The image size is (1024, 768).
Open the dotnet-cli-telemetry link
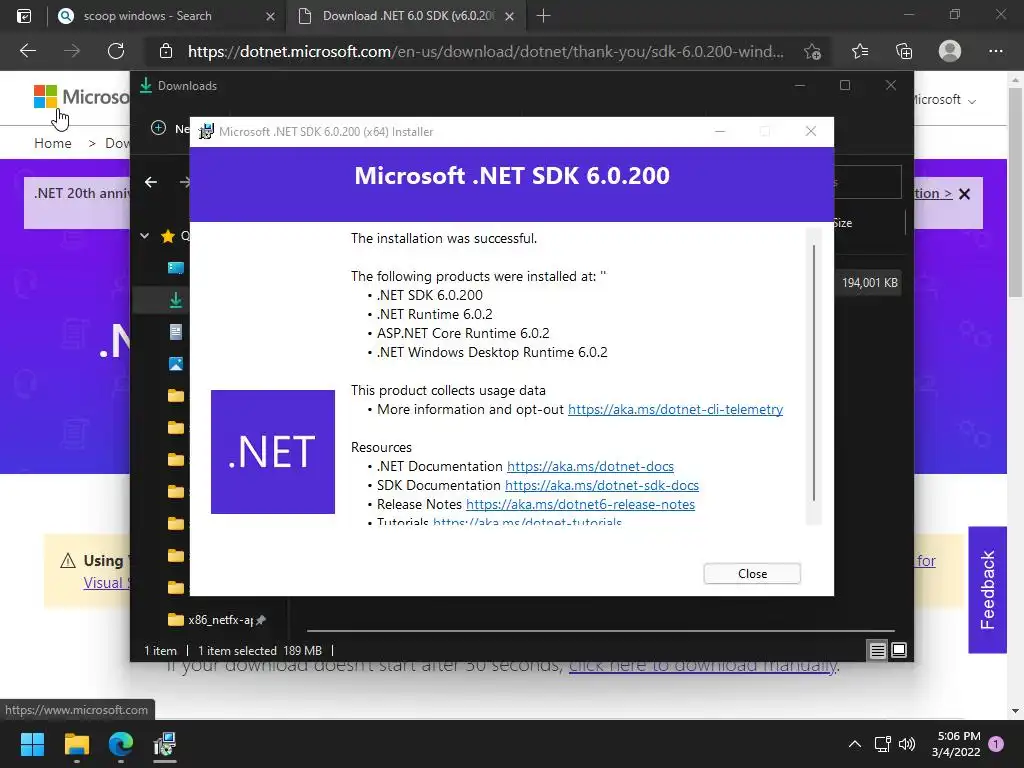point(675,409)
